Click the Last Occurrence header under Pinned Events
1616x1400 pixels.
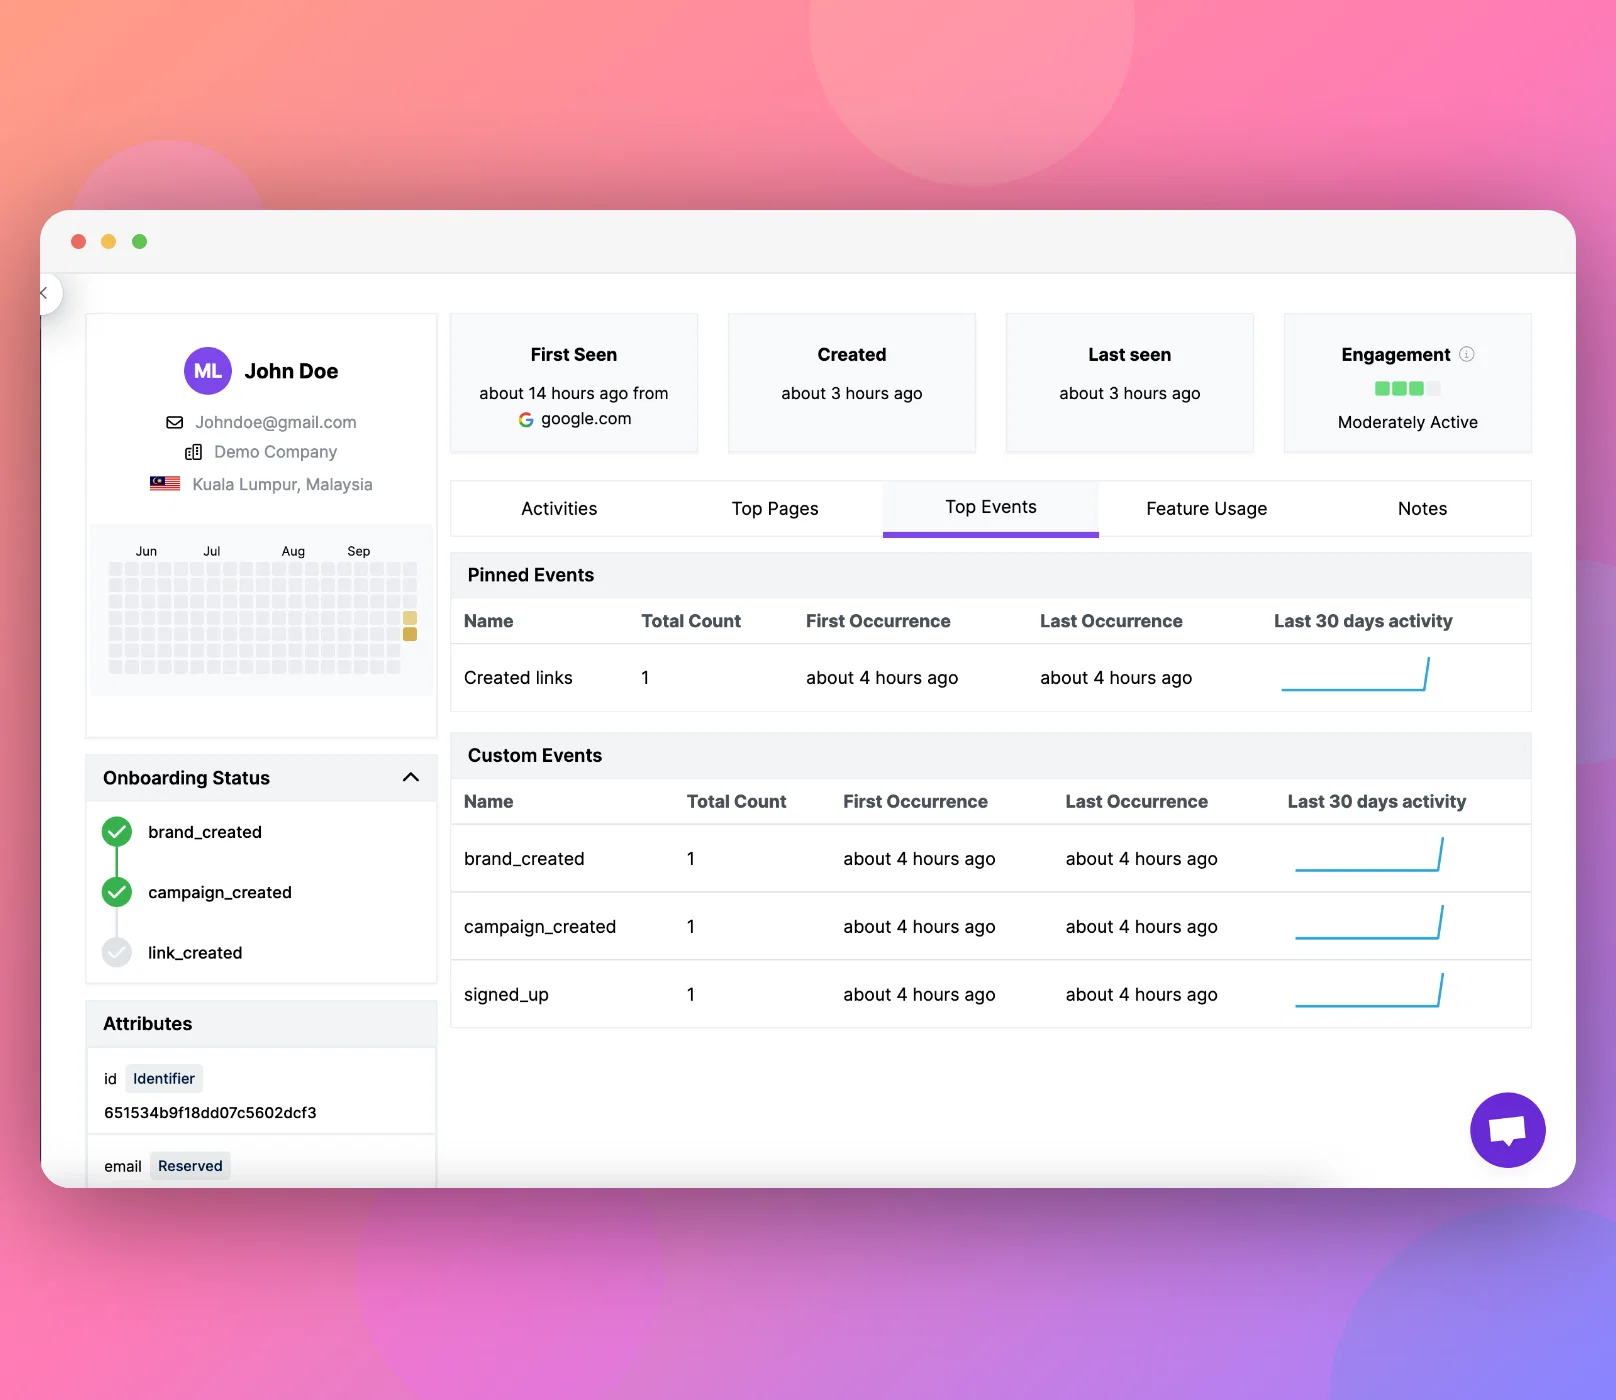pyautogui.click(x=1111, y=621)
